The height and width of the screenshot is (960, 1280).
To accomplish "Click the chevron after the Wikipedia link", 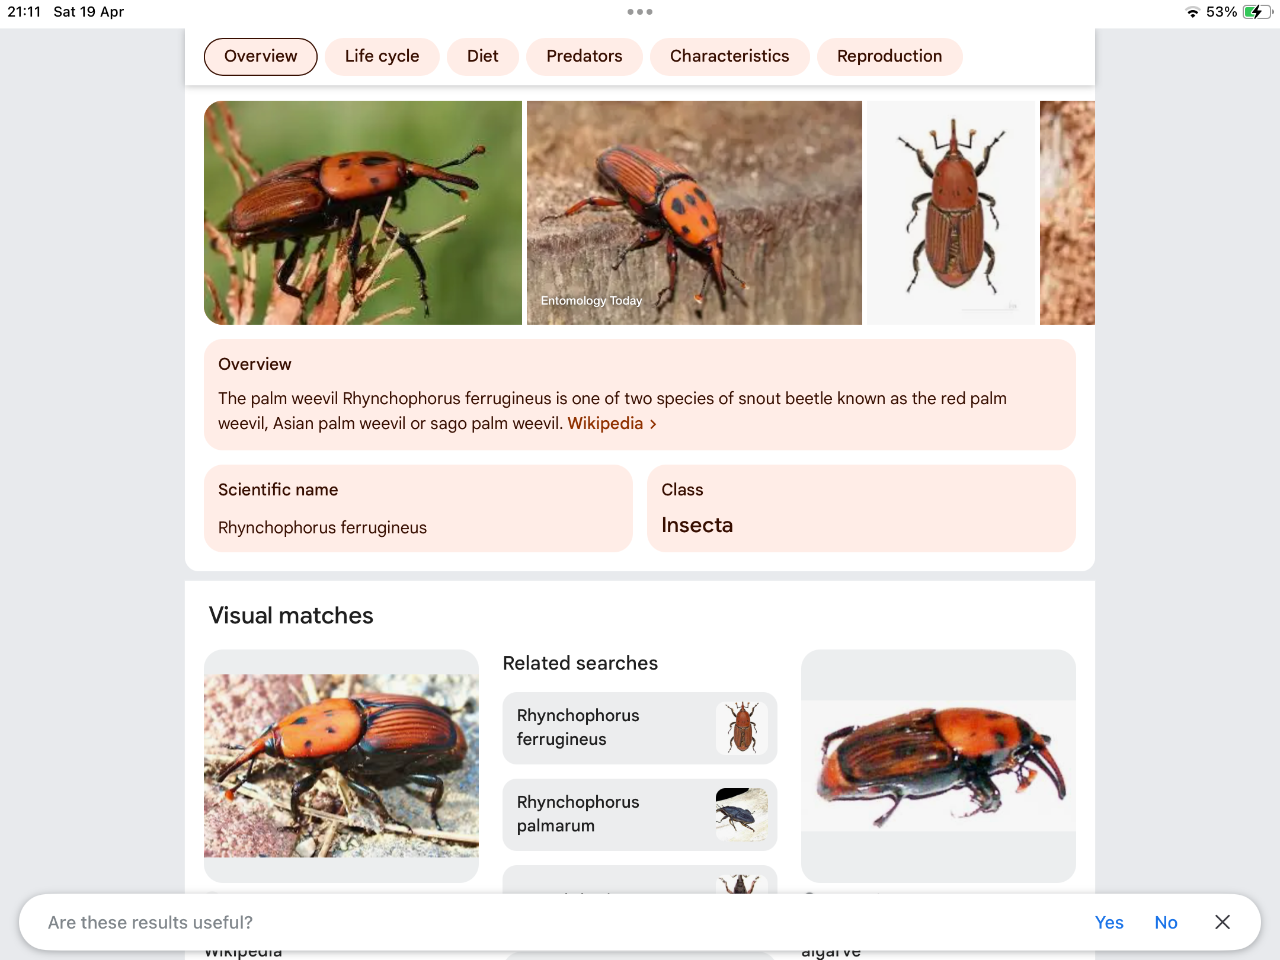I will tap(653, 424).
